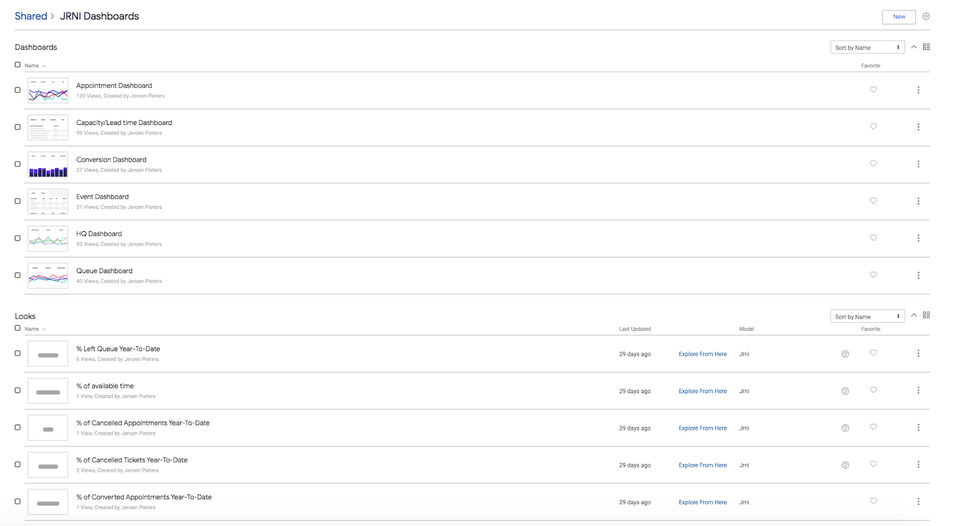The height and width of the screenshot is (526, 960).
Task: Tick checkbox for % of Cancelled Appointments look
Action: (x=17, y=427)
